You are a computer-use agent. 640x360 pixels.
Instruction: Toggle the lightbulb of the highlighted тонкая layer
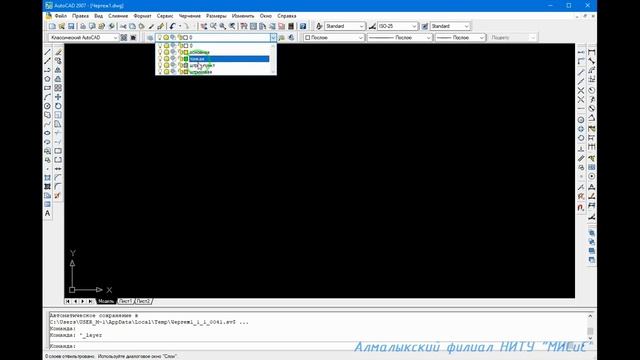(160, 59)
